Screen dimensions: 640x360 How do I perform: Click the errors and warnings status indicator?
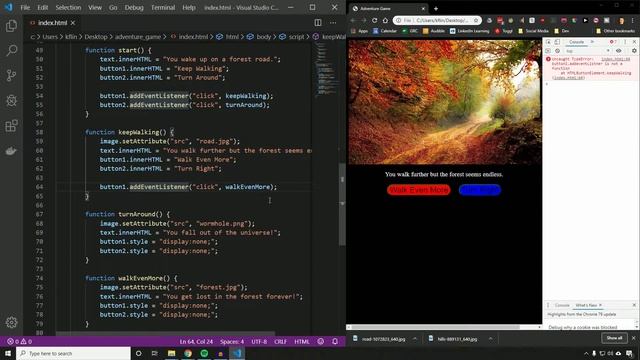[x=19, y=341]
